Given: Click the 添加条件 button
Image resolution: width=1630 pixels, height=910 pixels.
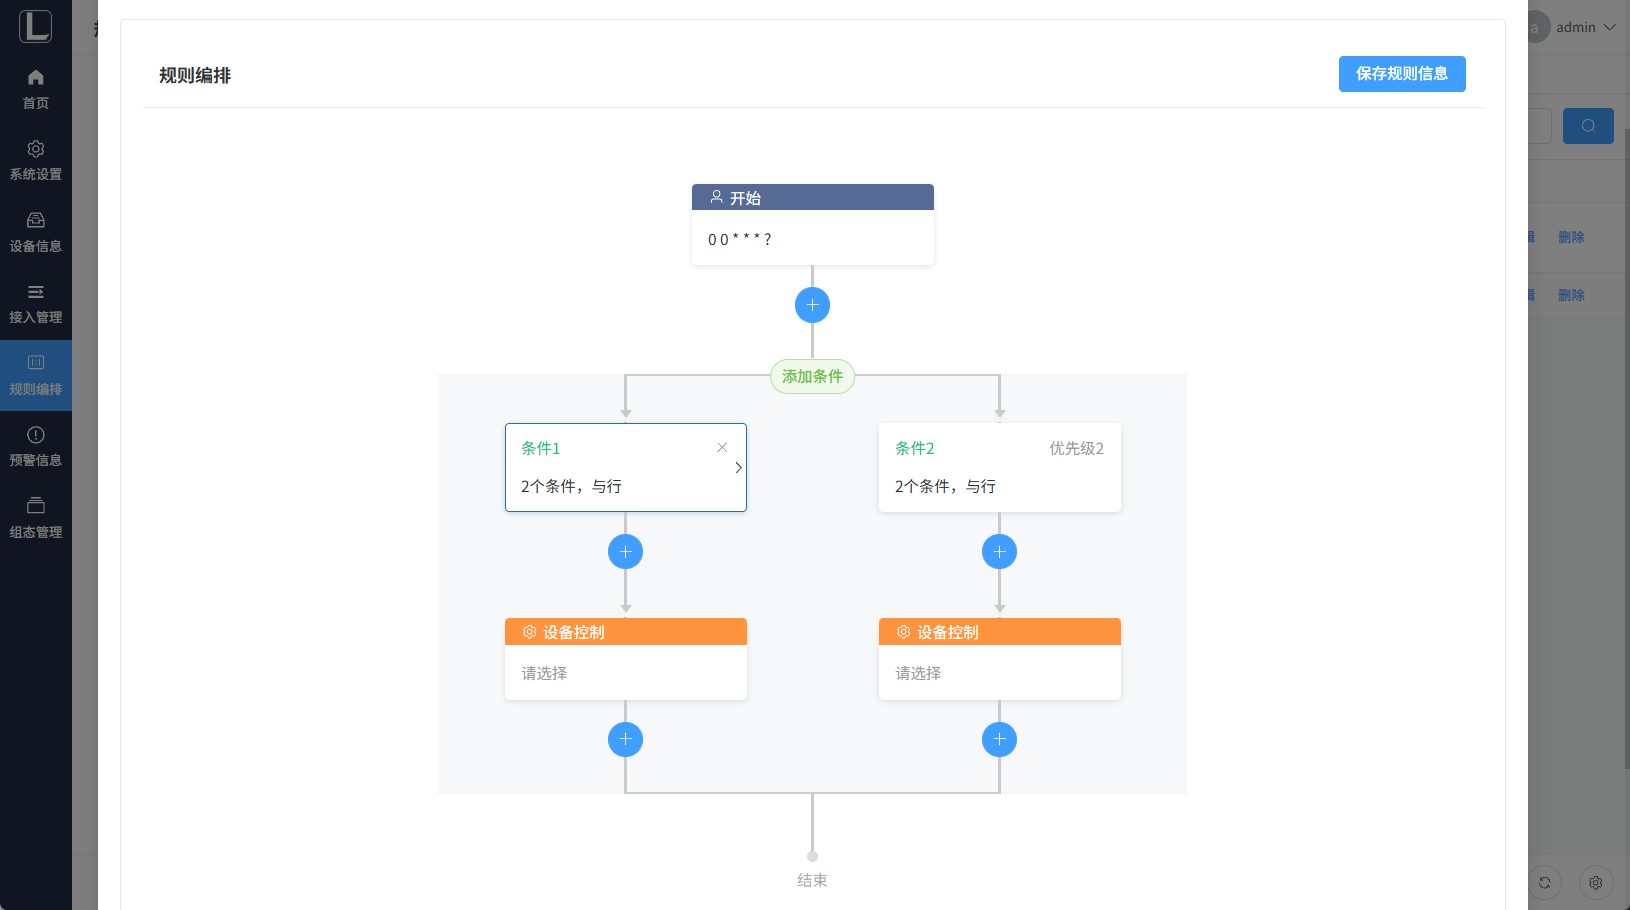Looking at the screenshot, I should tap(812, 377).
